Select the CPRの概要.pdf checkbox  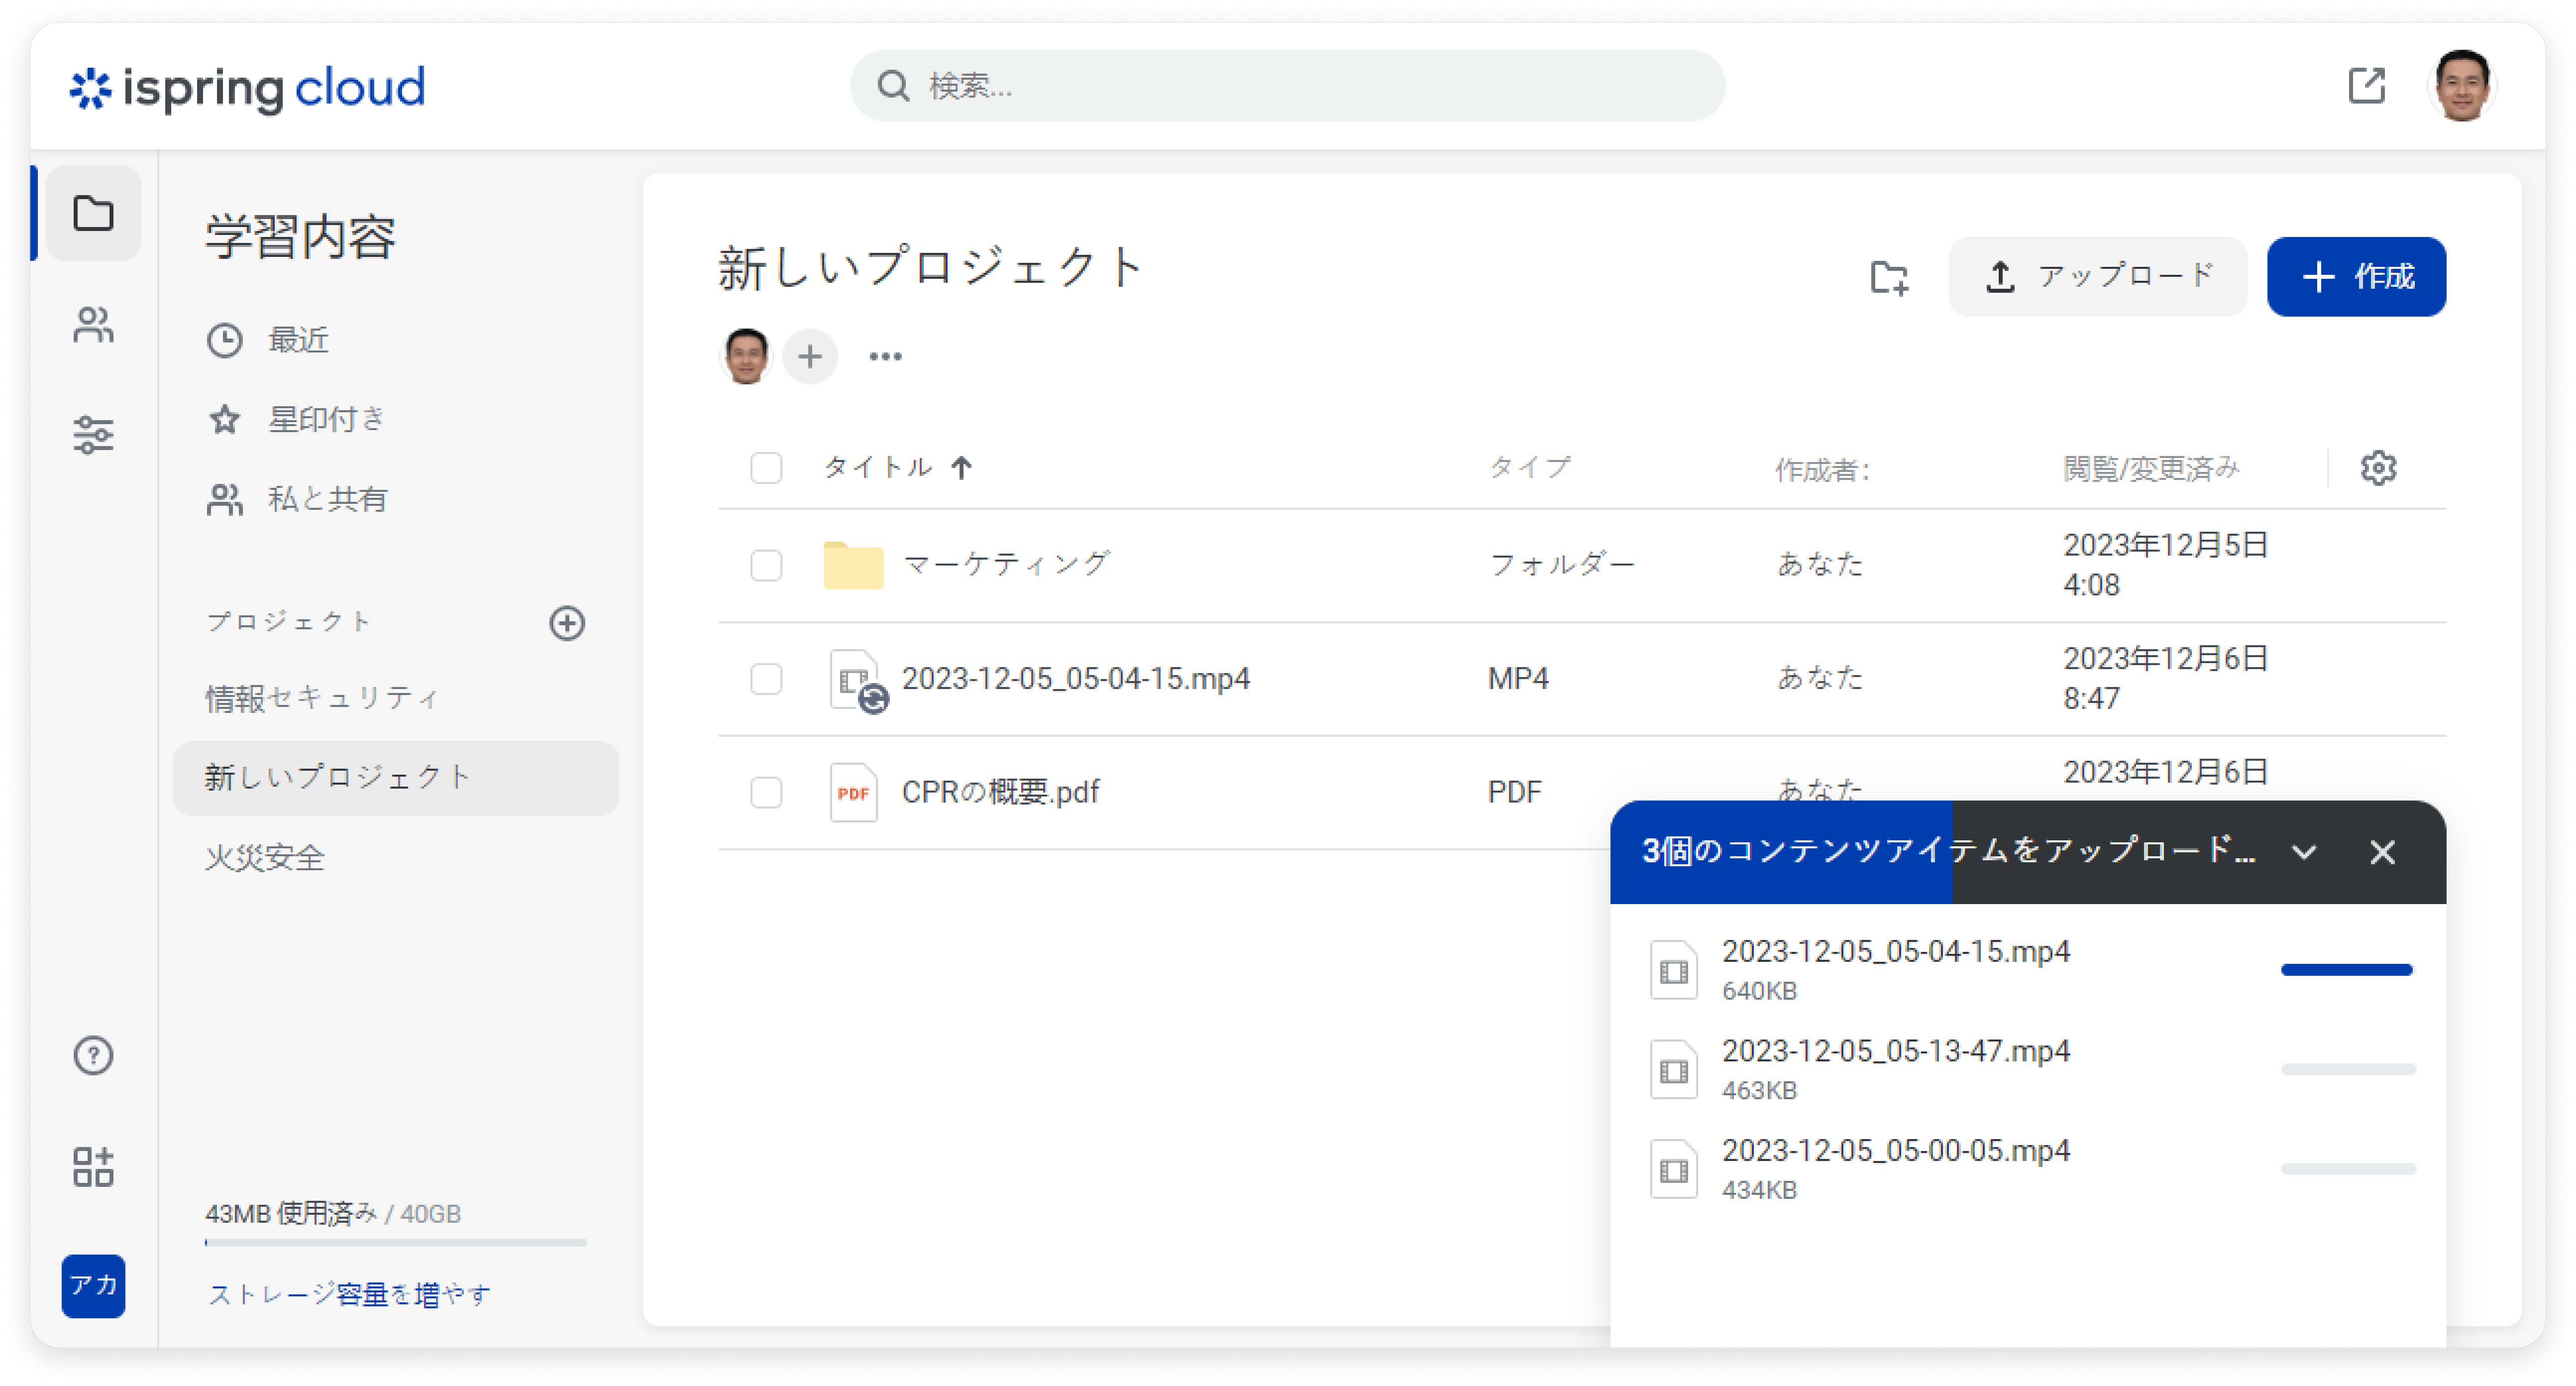pyautogui.click(x=766, y=792)
